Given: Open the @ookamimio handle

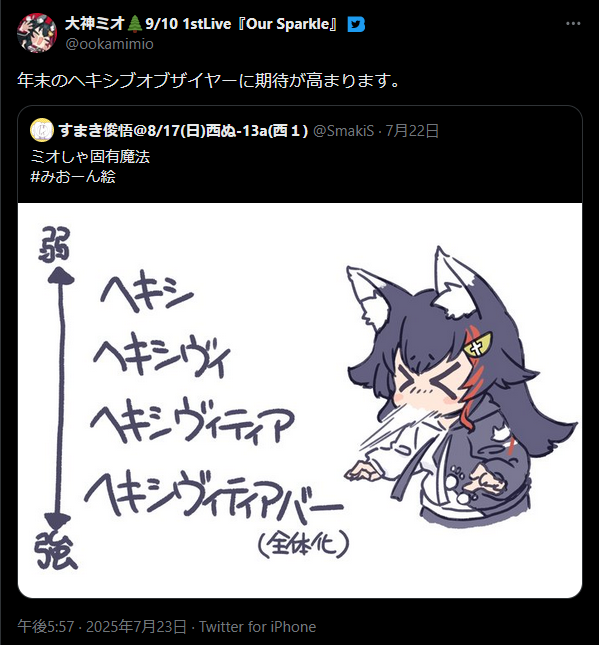Looking at the screenshot, I should click(x=109, y=44).
